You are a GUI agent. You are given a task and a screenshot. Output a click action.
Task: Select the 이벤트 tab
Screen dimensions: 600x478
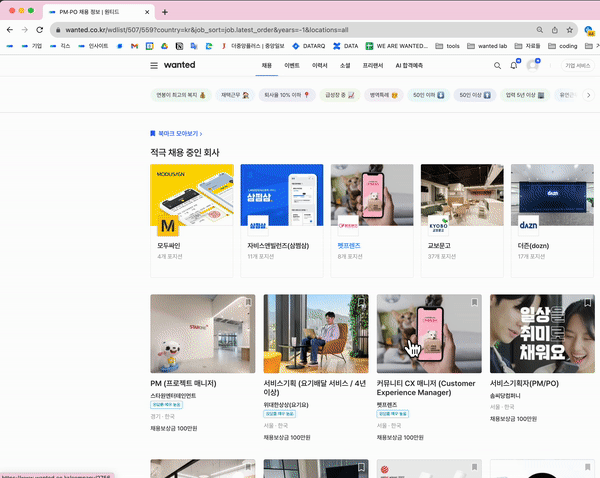pos(292,66)
